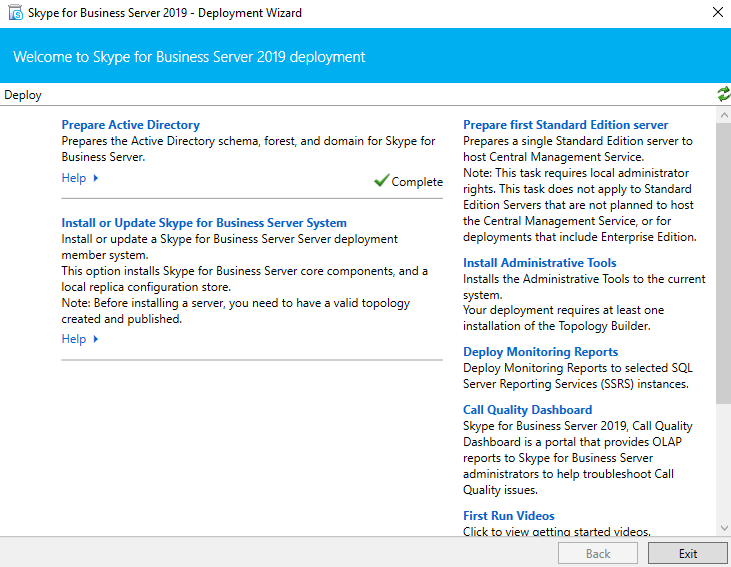The height and width of the screenshot is (567, 731).
Task: Open Prepare first Standard Edition server
Action: 565,125
